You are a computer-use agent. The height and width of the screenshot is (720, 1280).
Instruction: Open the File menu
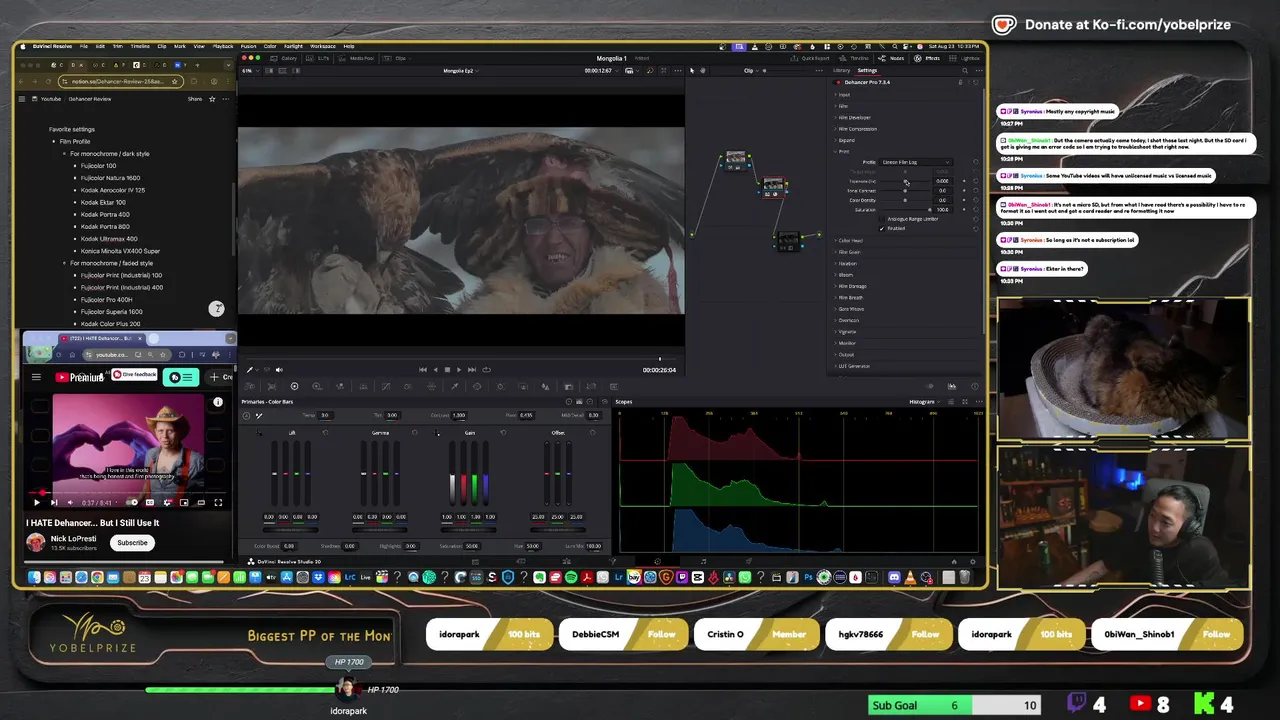point(84,46)
